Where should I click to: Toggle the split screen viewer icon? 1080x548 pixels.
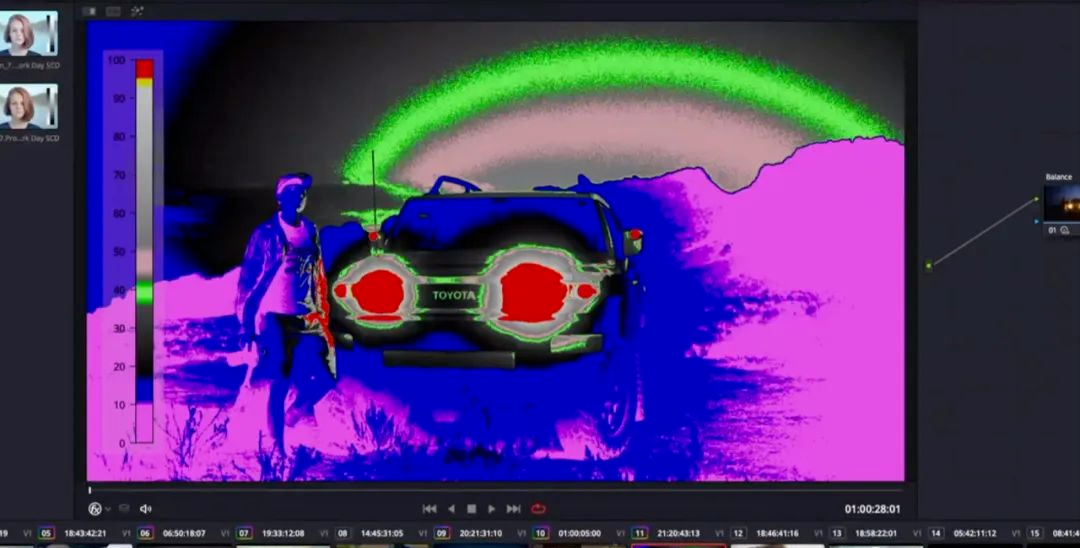tap(114, 11)
